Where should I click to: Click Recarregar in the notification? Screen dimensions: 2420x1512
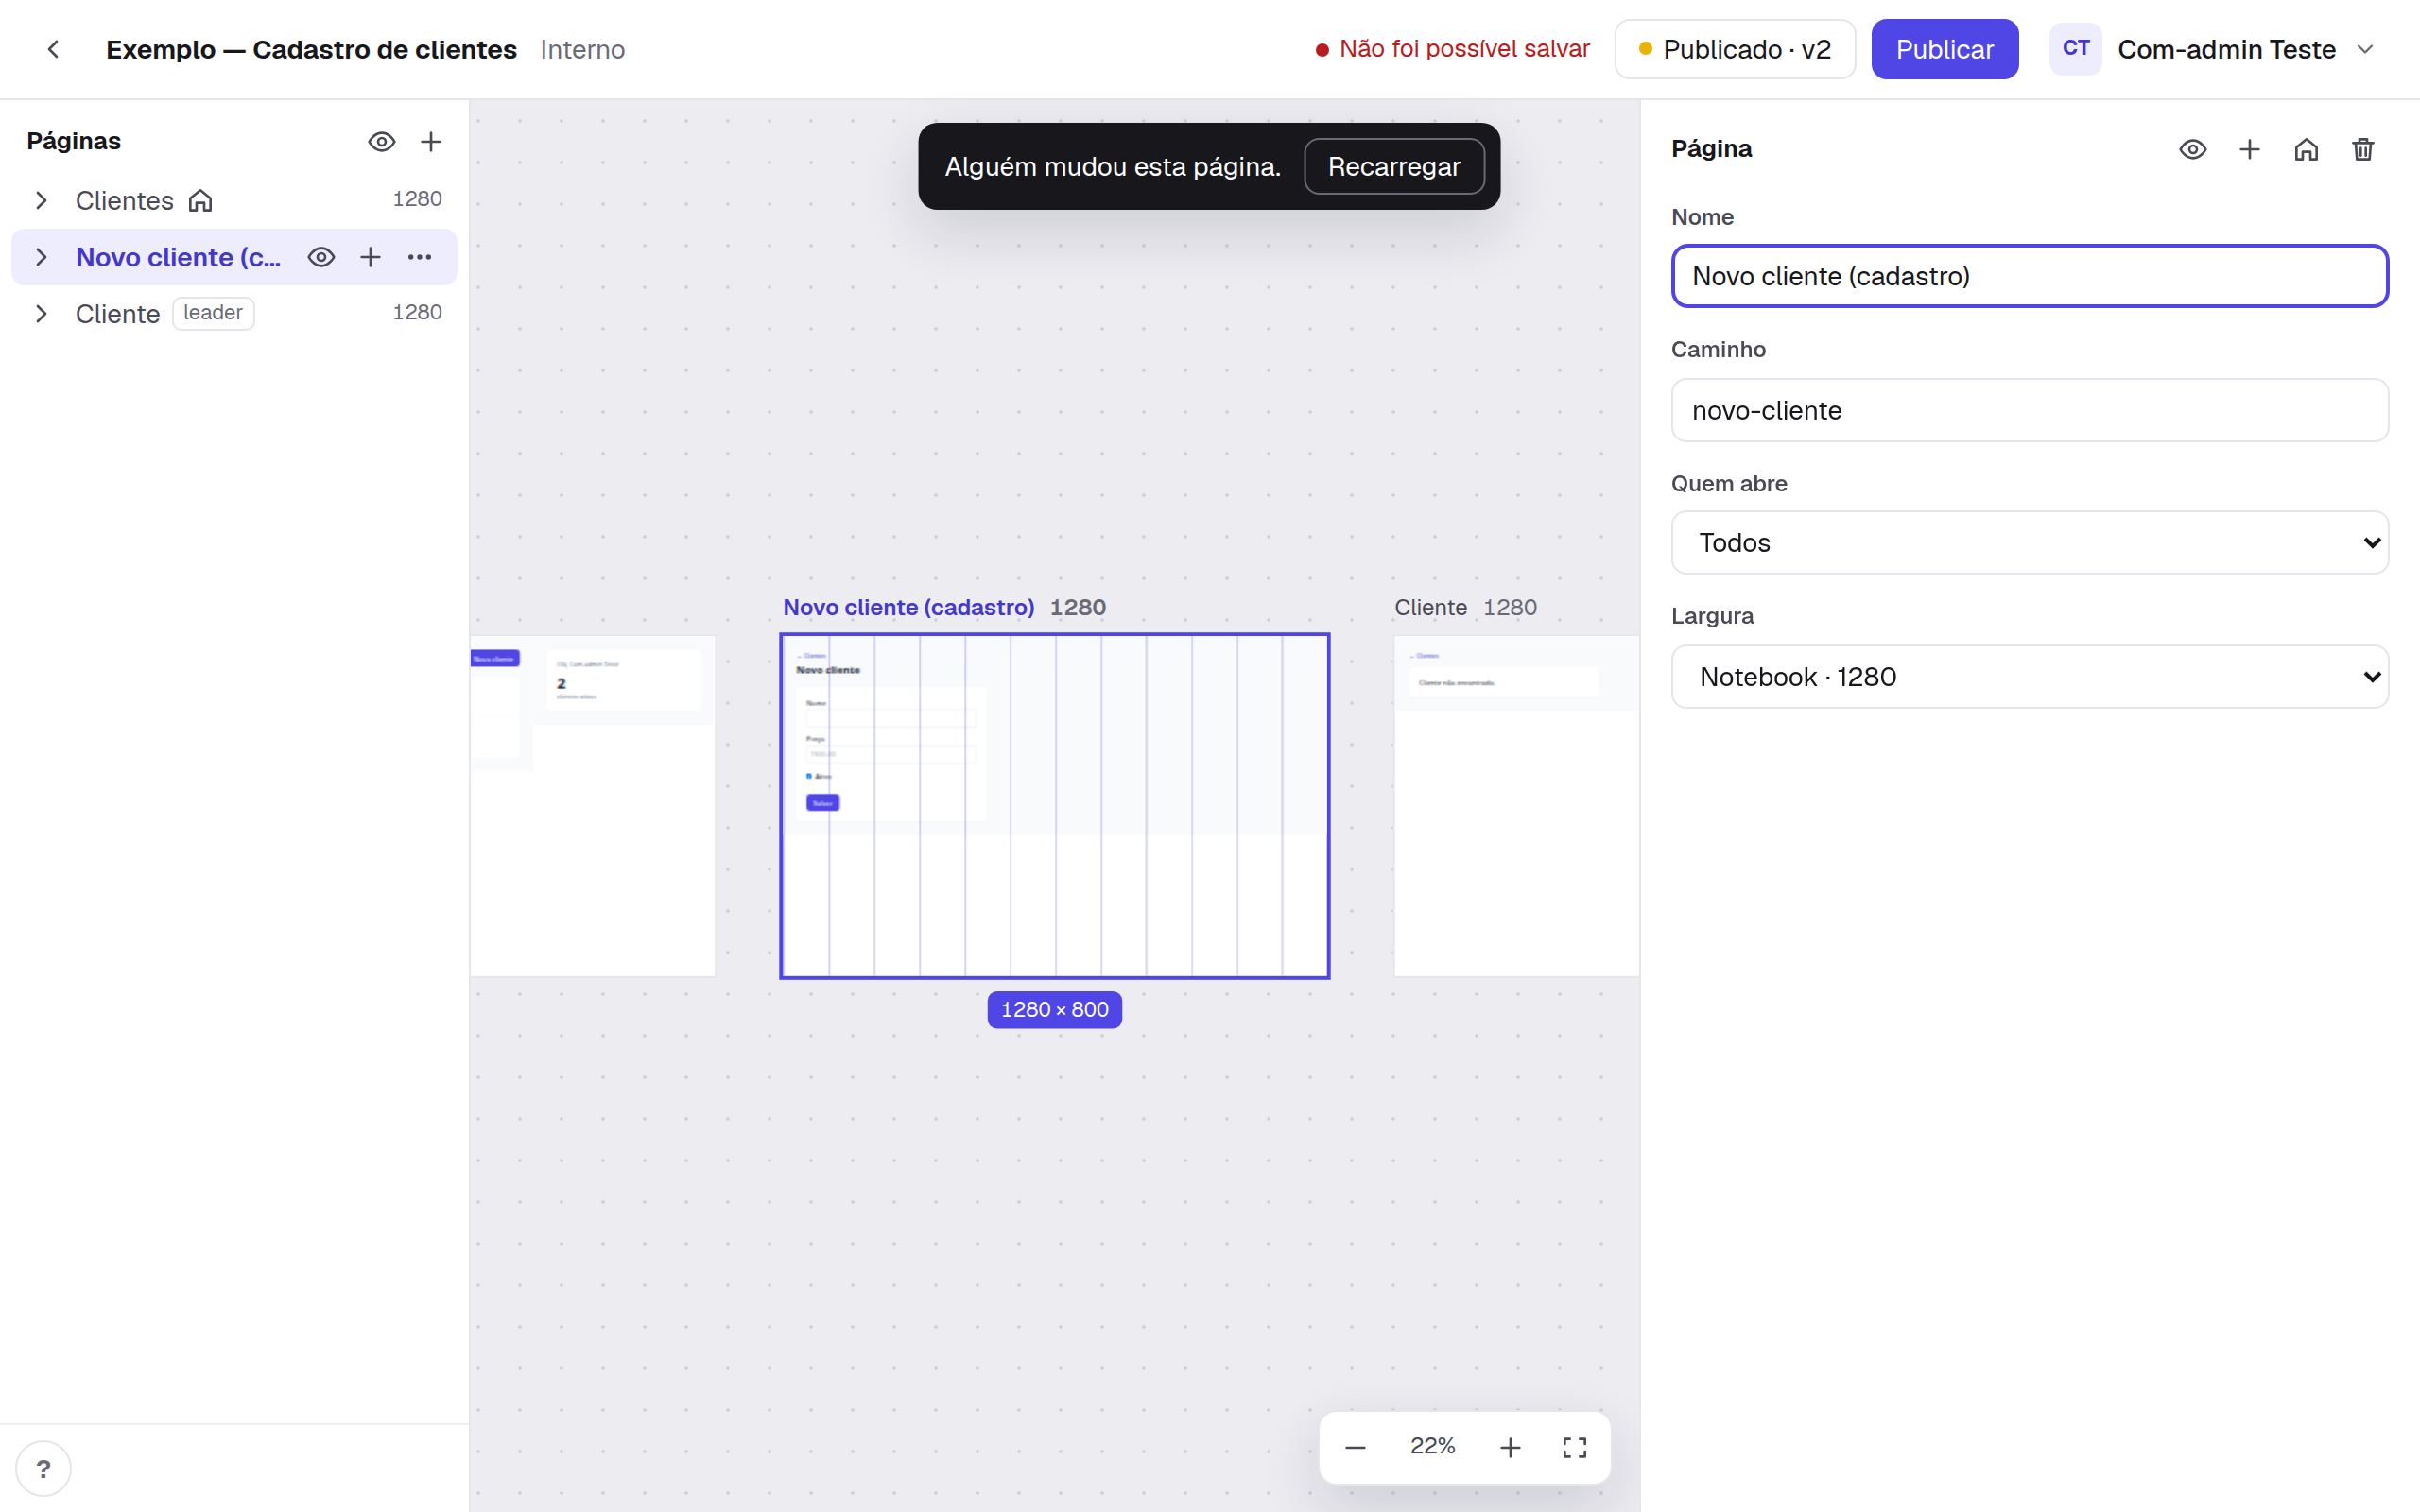(x=1394, y=166)
